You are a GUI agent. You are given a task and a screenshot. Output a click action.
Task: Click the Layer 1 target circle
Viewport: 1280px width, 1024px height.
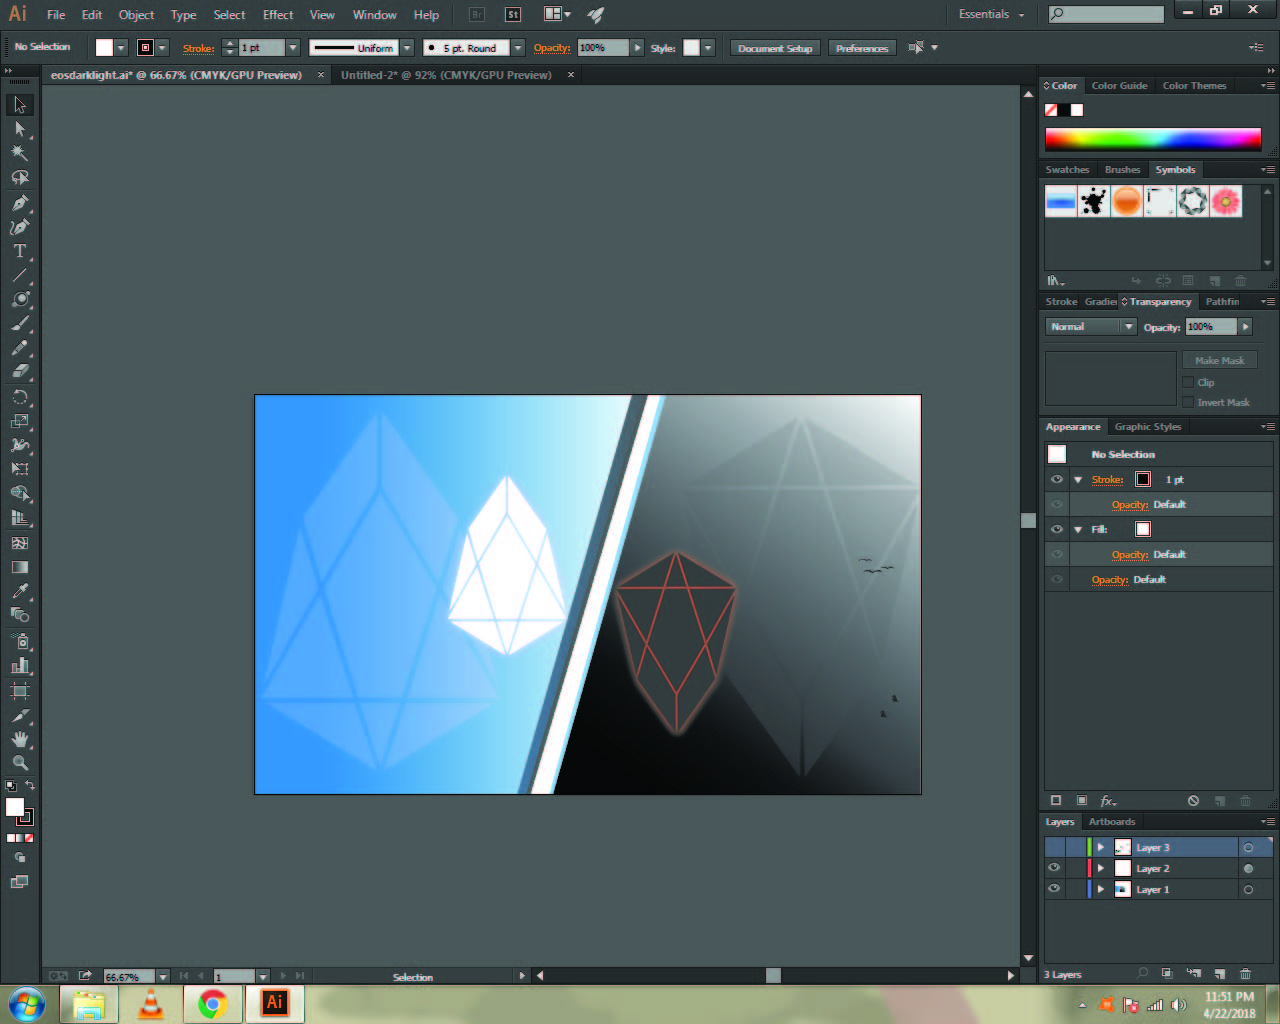[1248, 889]
